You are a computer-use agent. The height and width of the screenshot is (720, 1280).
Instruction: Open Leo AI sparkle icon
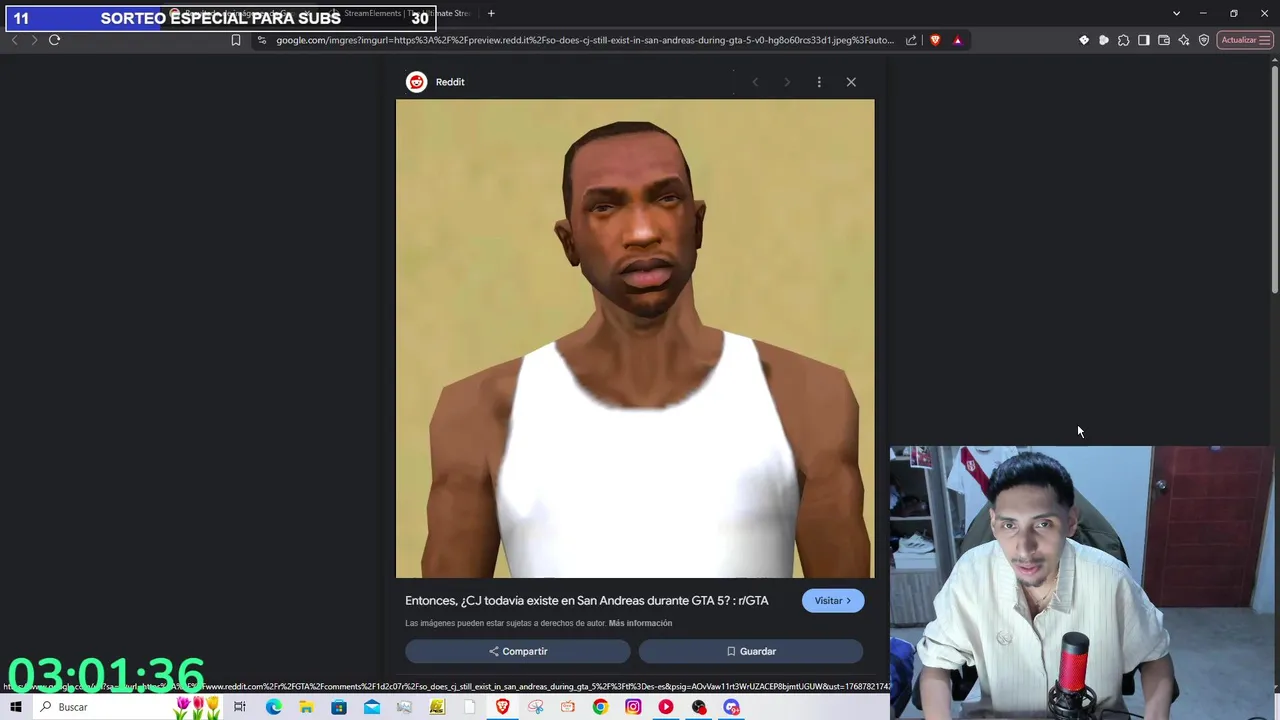(x=1184, y=40)
